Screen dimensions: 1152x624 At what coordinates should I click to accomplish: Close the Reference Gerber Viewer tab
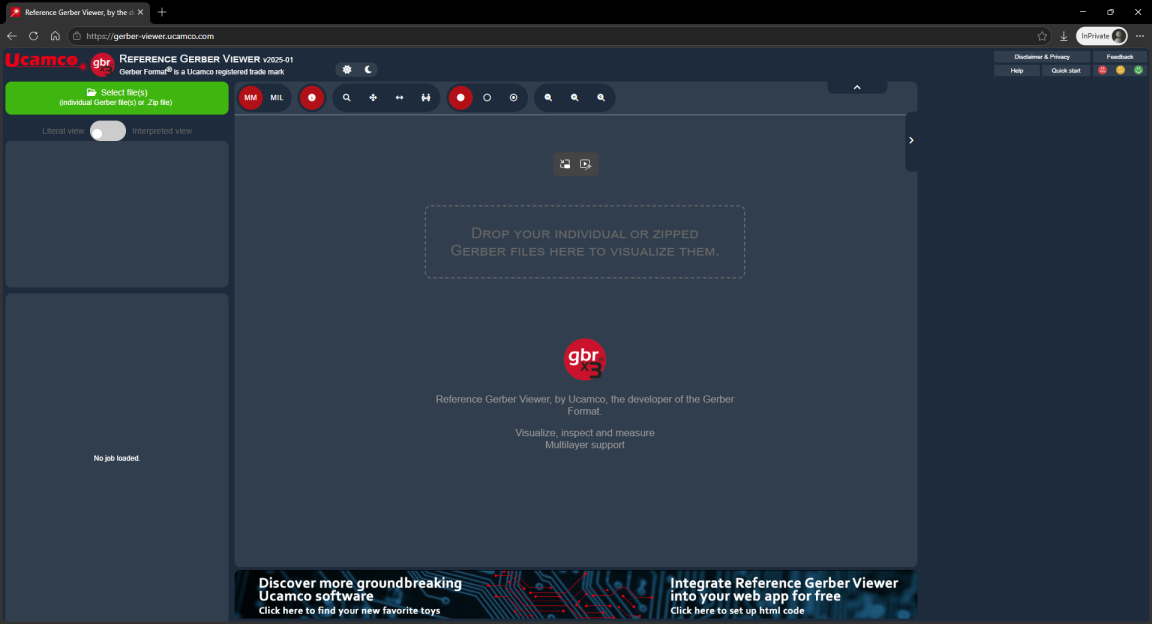(140, 12)
